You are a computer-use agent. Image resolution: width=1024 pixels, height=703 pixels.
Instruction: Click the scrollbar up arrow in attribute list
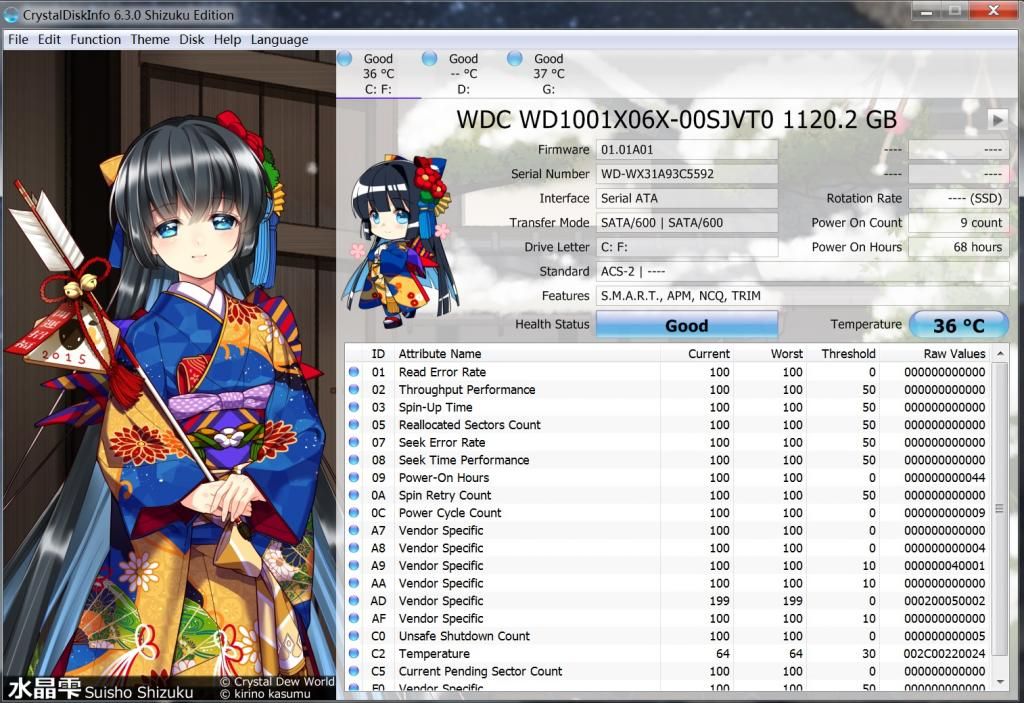tap(1000, 353)
